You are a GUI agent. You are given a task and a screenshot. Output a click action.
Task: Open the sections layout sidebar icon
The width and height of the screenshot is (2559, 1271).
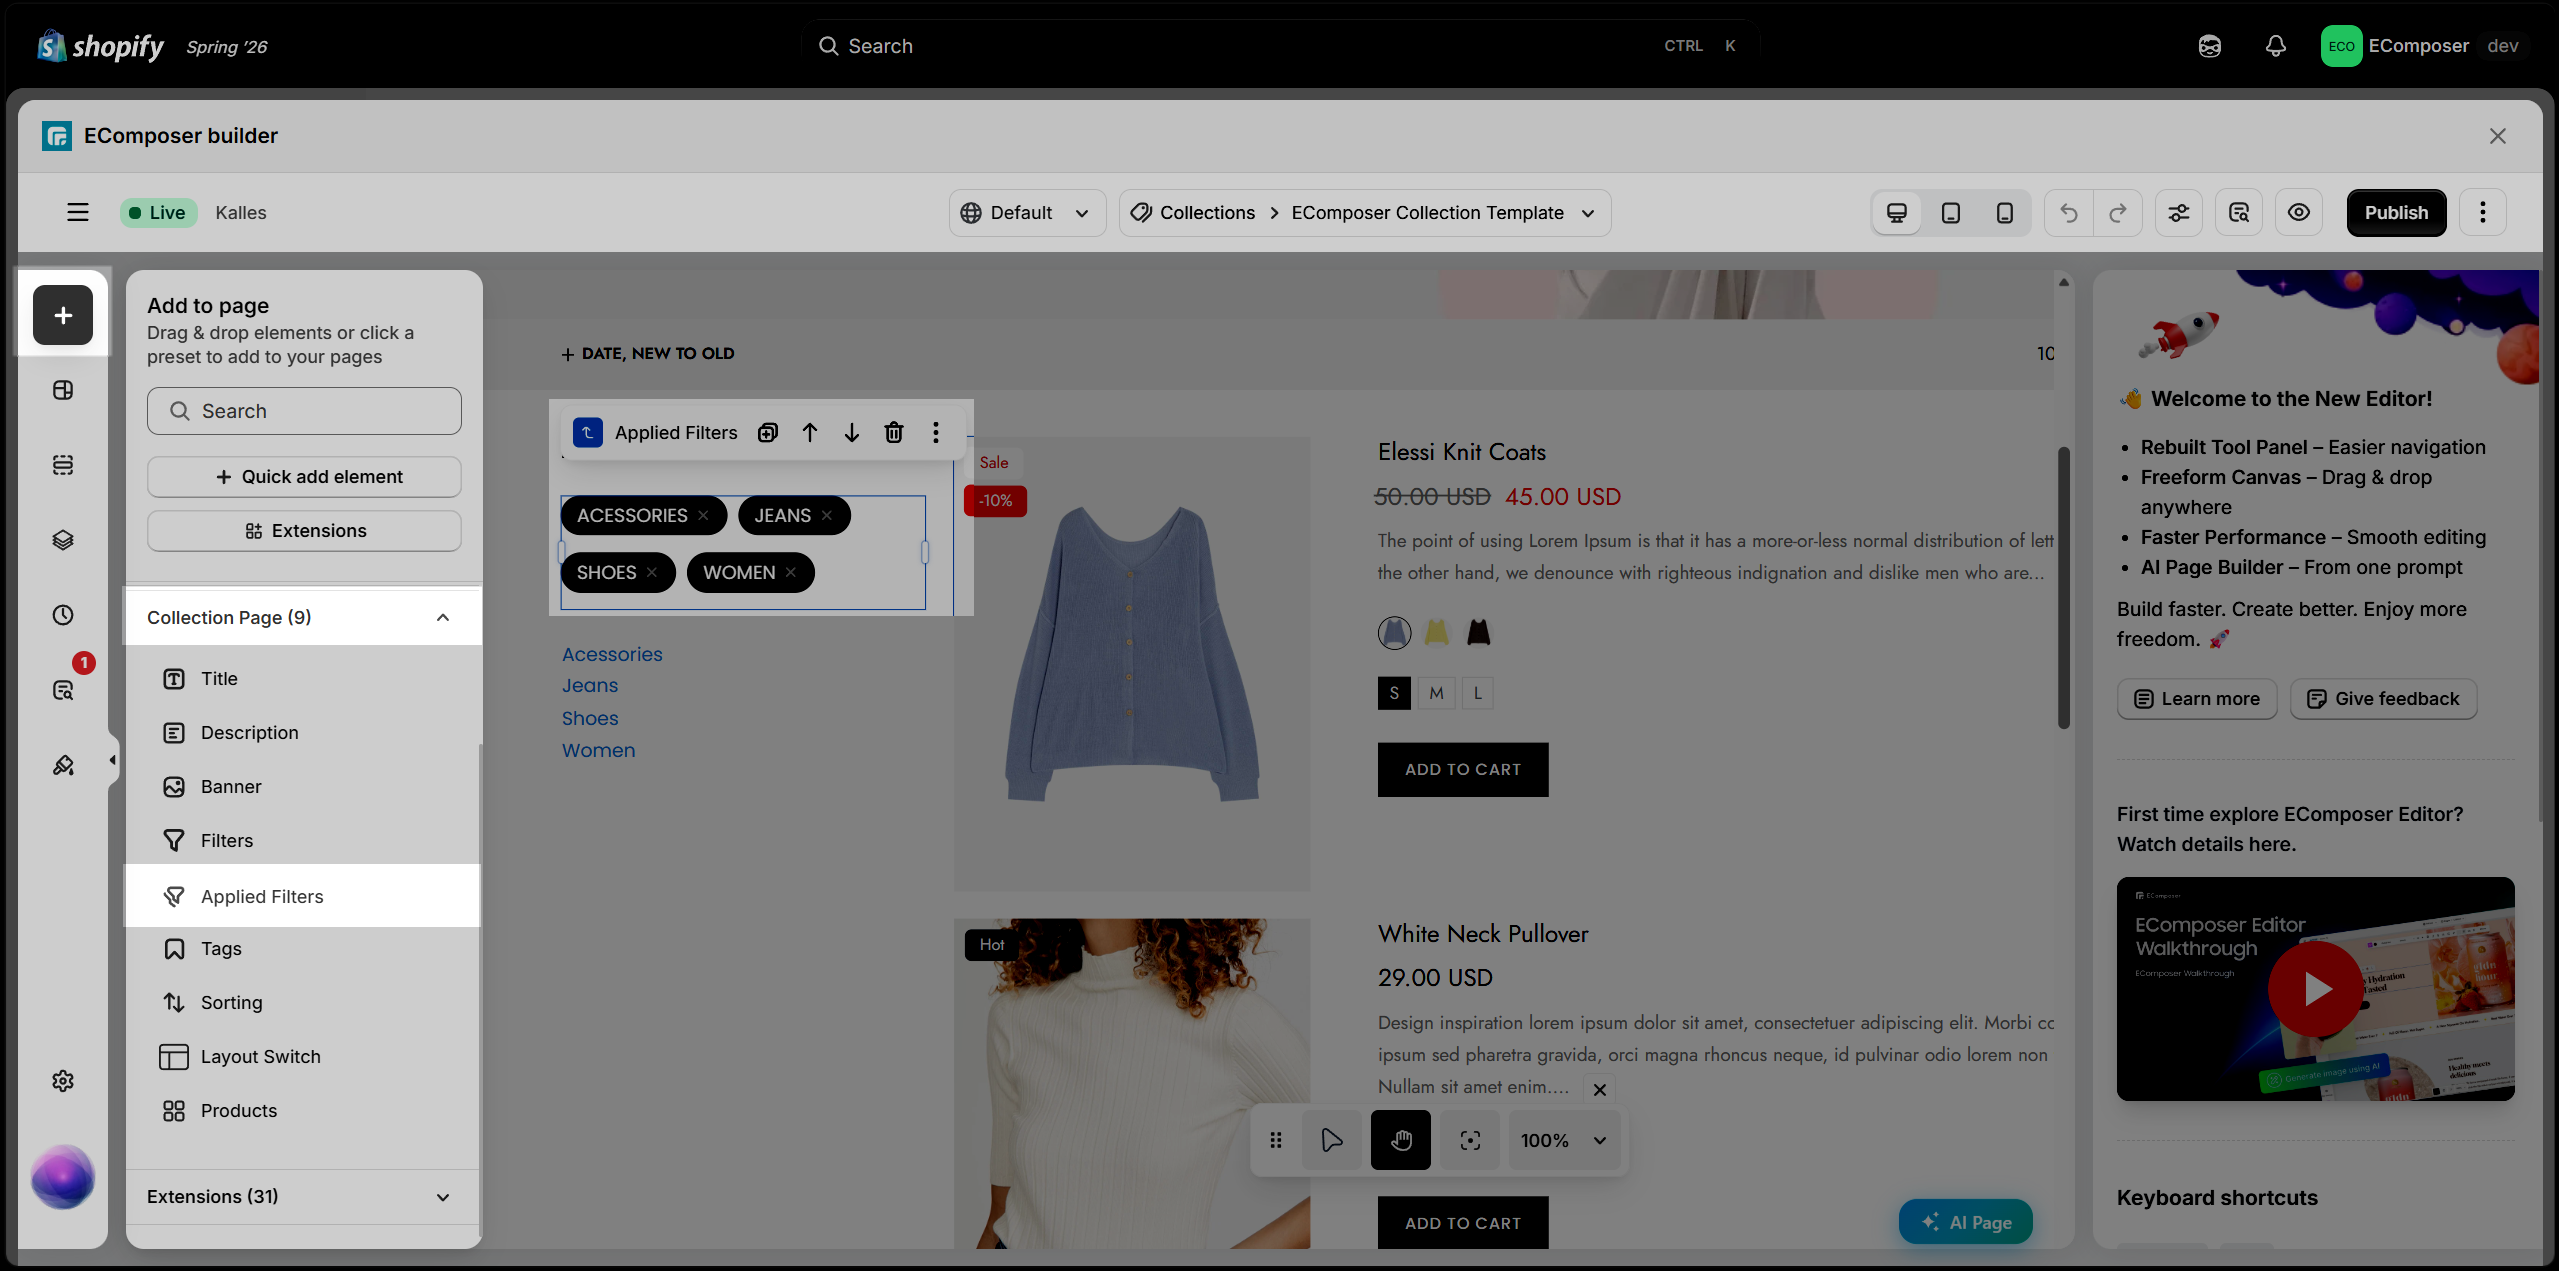pos(63,390)
